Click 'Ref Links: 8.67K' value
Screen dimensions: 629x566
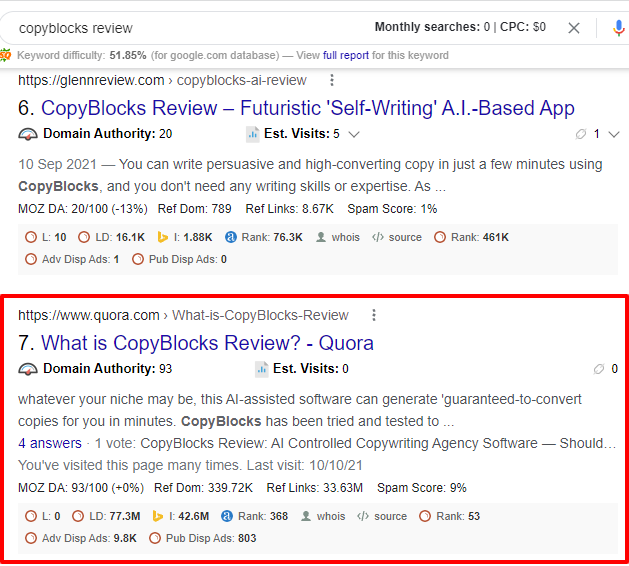point(290,209)
